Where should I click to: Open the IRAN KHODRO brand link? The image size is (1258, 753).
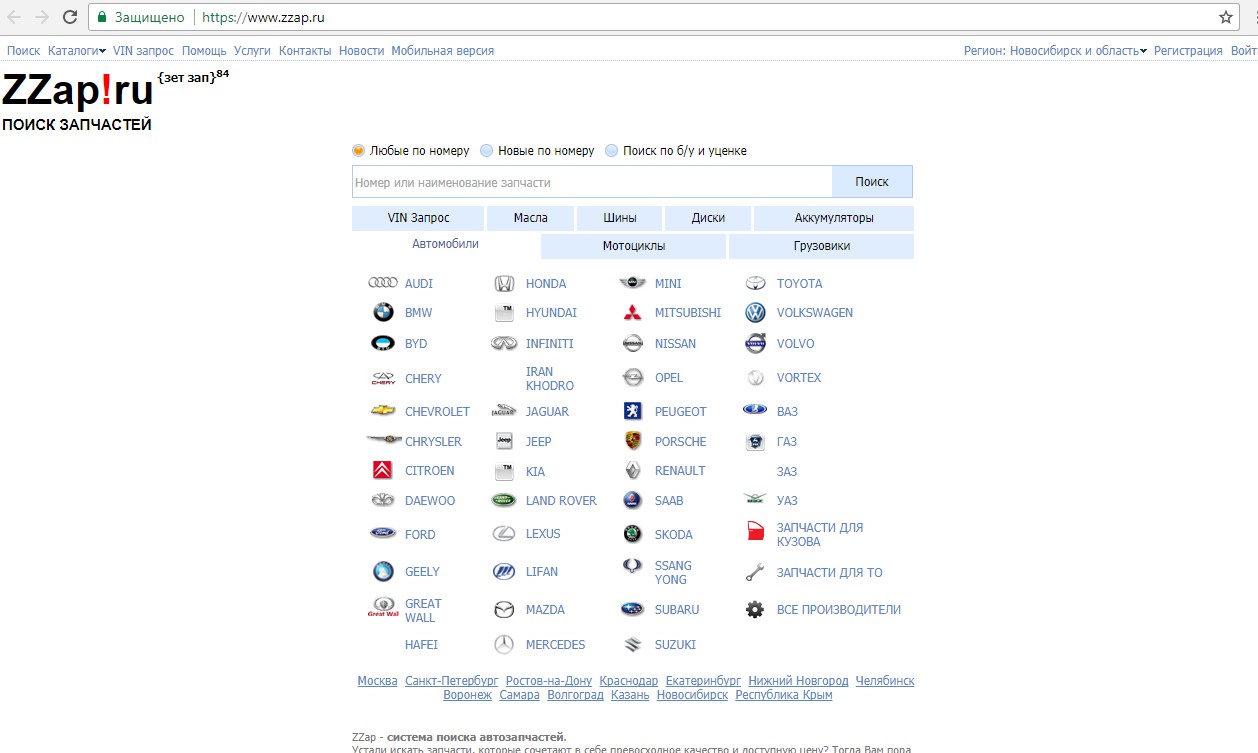click(550, 378)
